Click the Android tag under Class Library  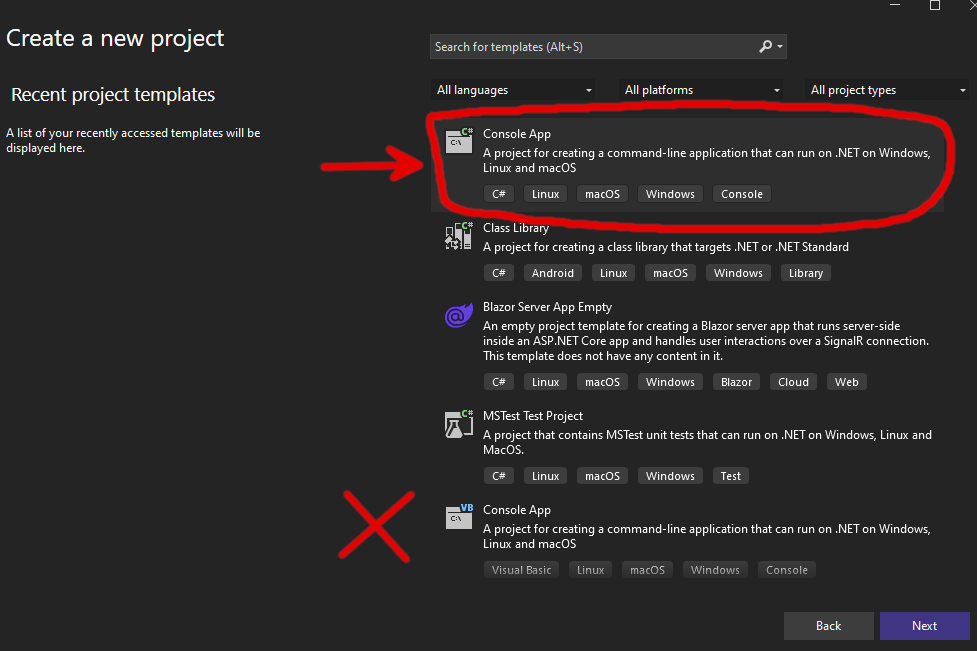(553, 272)
